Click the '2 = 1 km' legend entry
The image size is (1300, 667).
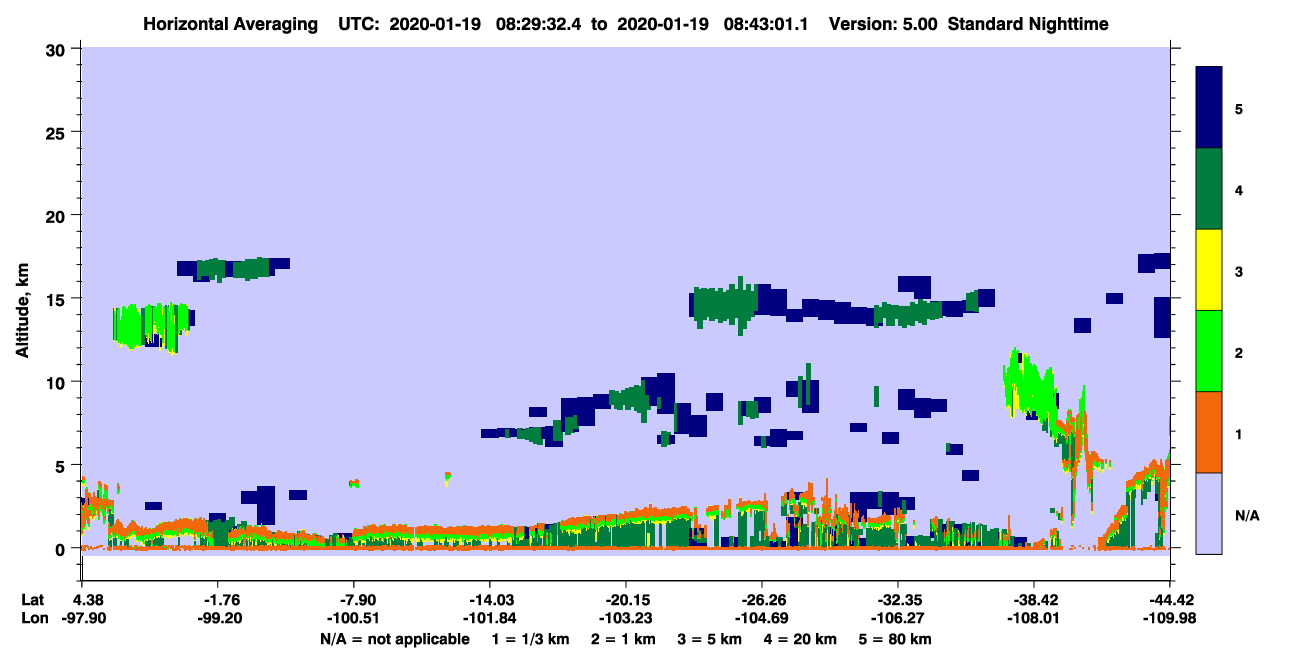point(623,639)
